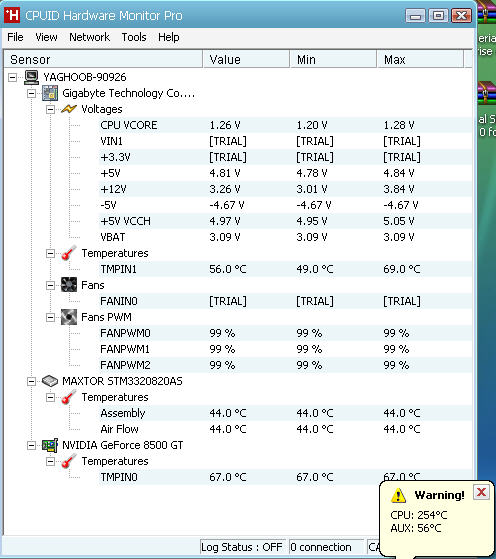Collapse the motherboard Temperatures group
This screenshot has width=496, height=559.
[x=51, y=253]
